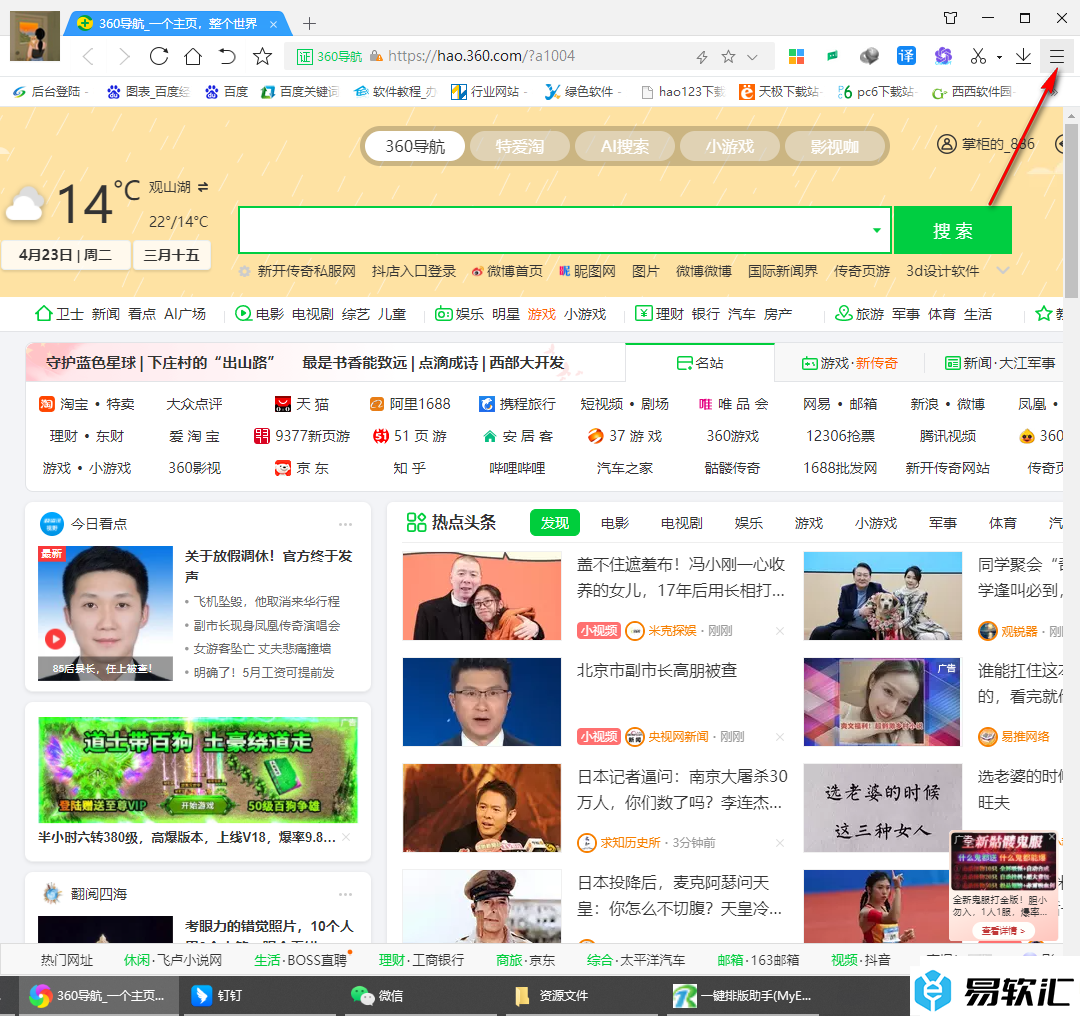Open the downloads arrow icon
Viewport: 1080px width, 1016px height.
[1024, 56]
